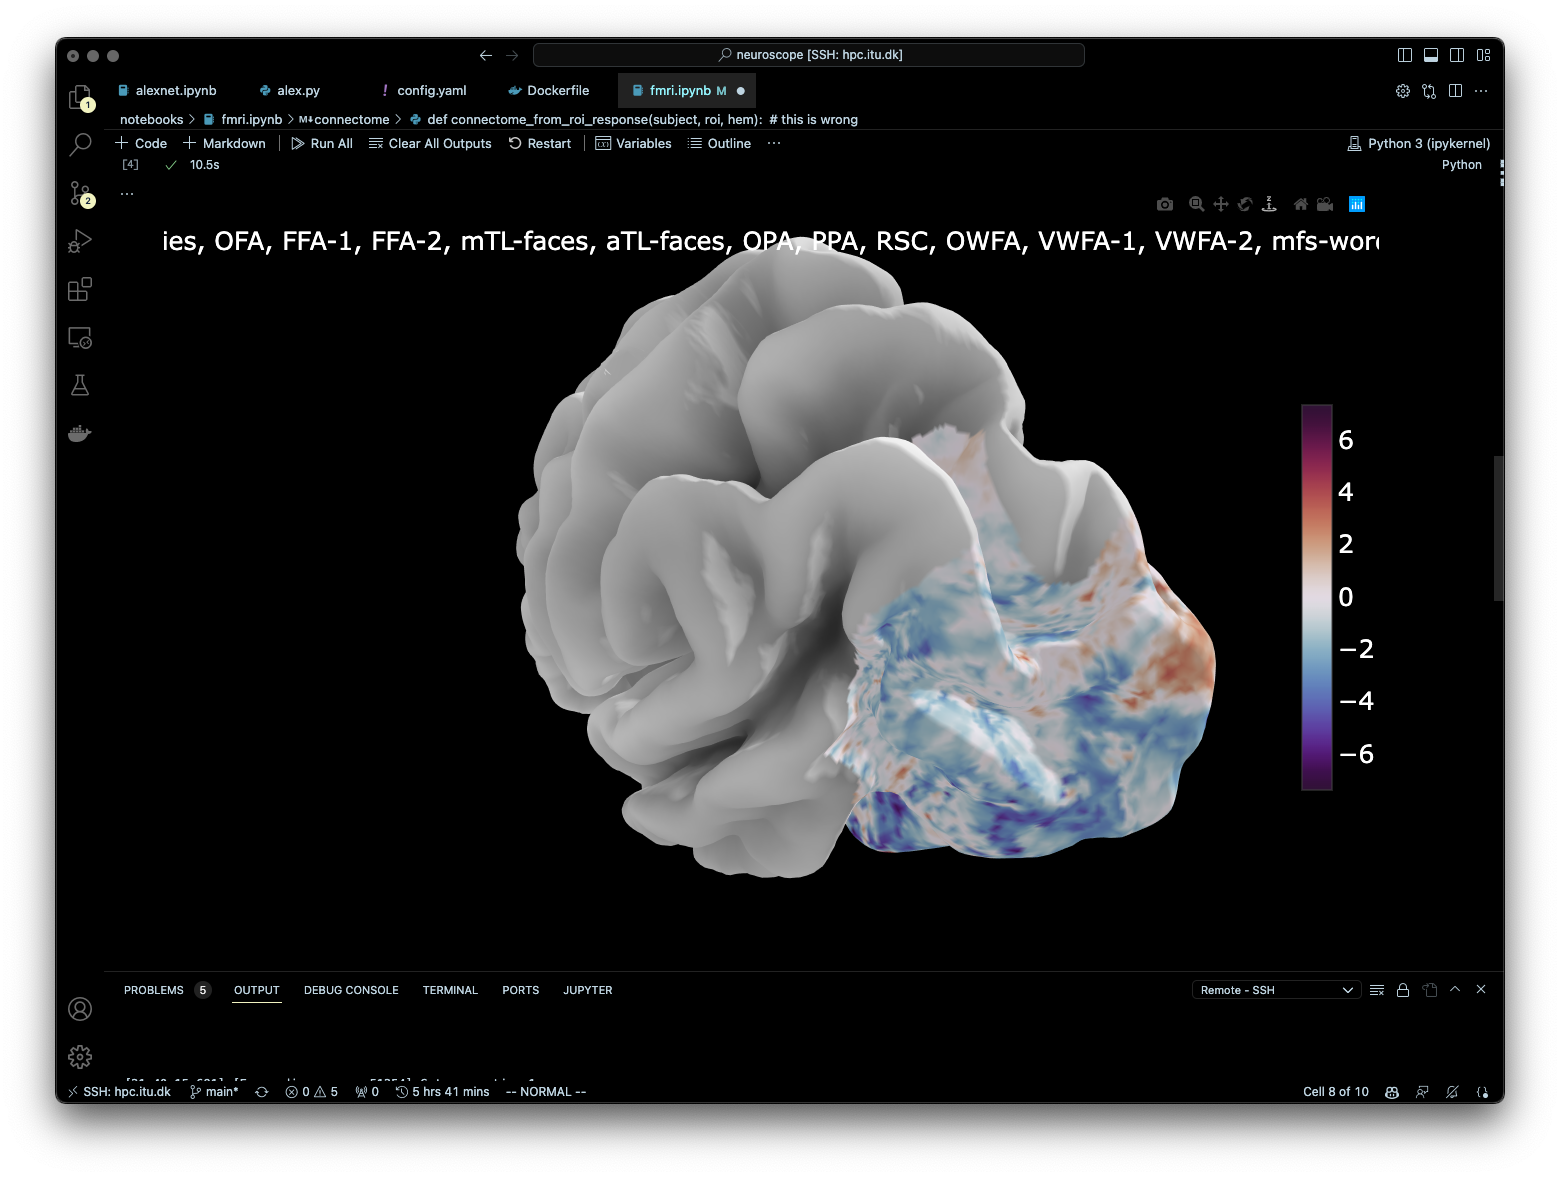This screenshot has width=1560, height=1177.
Task: Reset the 3D camera with the home icon
Action: tap(1300, 204)
